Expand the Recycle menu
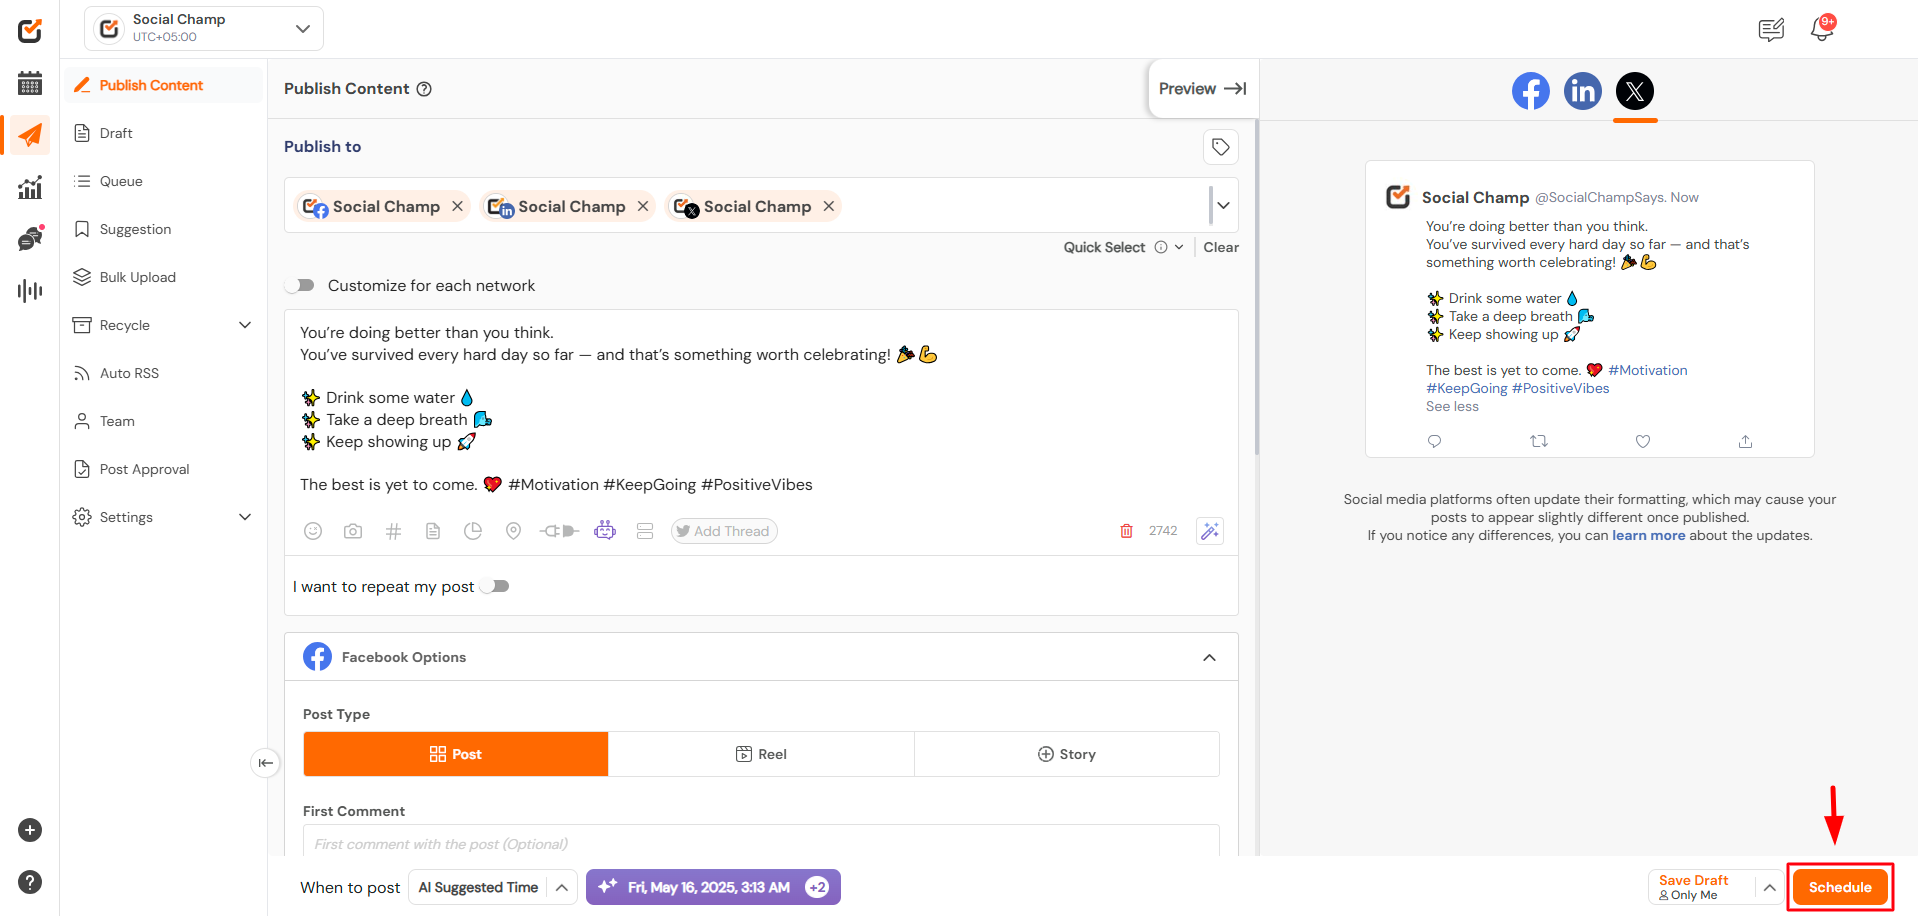Viewport: 1918px width, 916px height. (x=245, y=325)
